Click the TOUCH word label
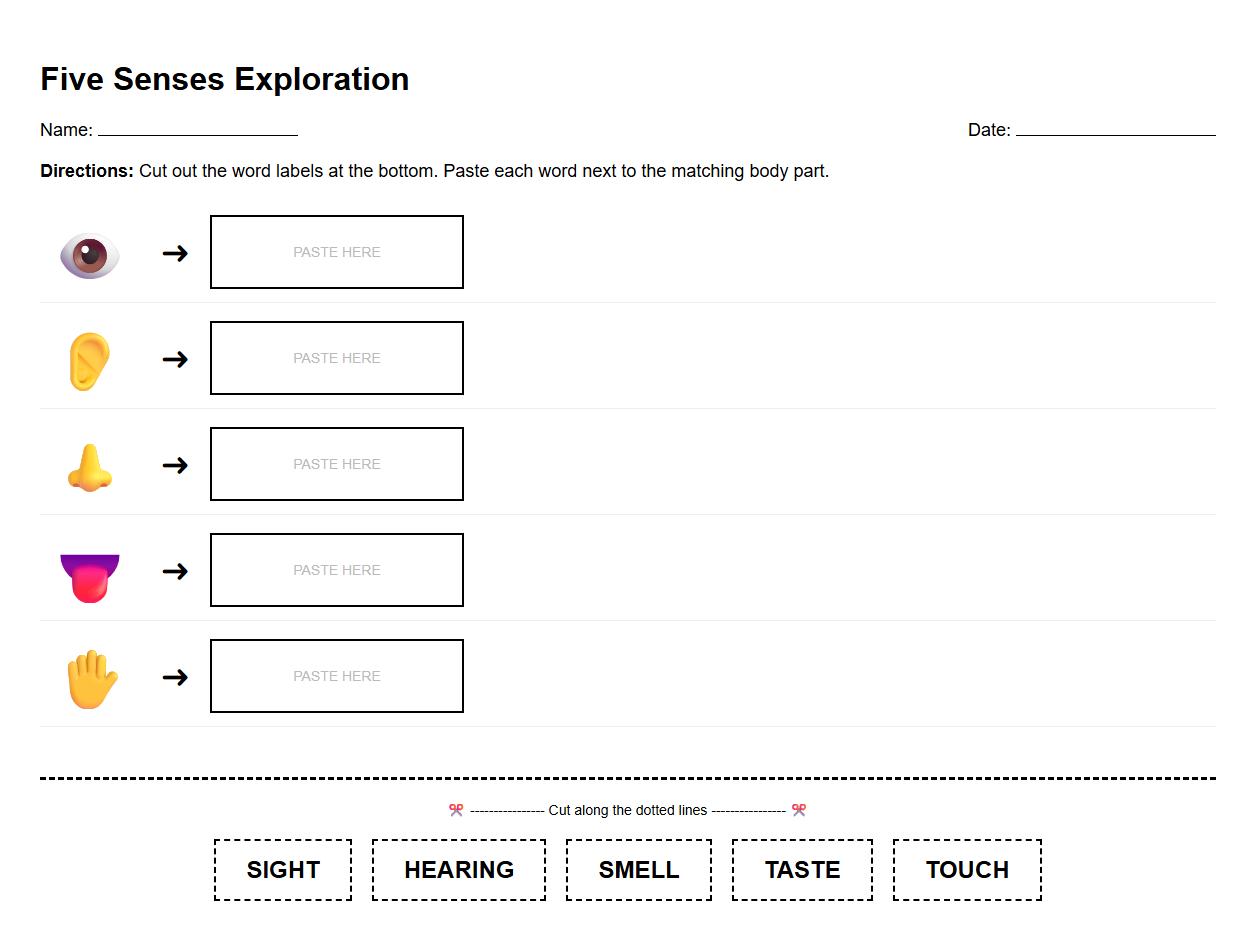1256x941 pixels. point(967,869)
